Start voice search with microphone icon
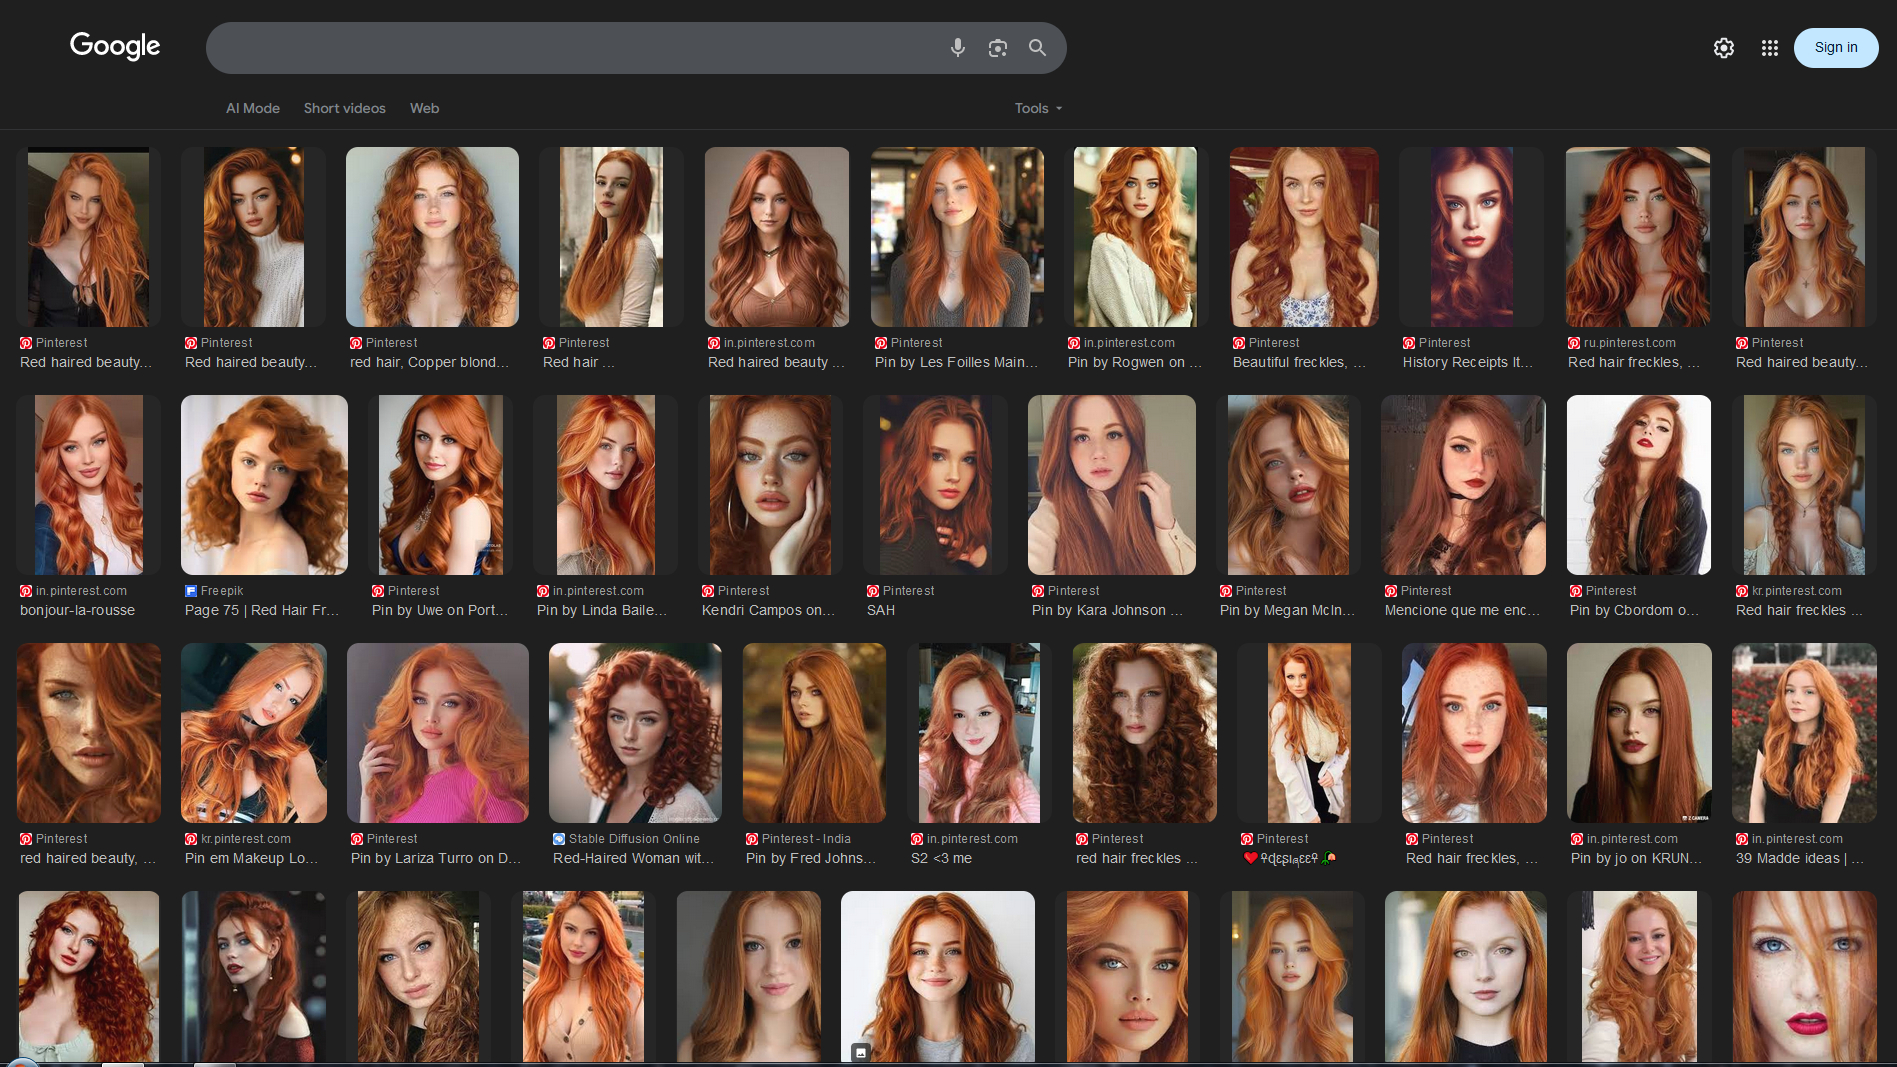Image resolution: width=1897 pixels, height=1067 pixels. pos(958,47)
